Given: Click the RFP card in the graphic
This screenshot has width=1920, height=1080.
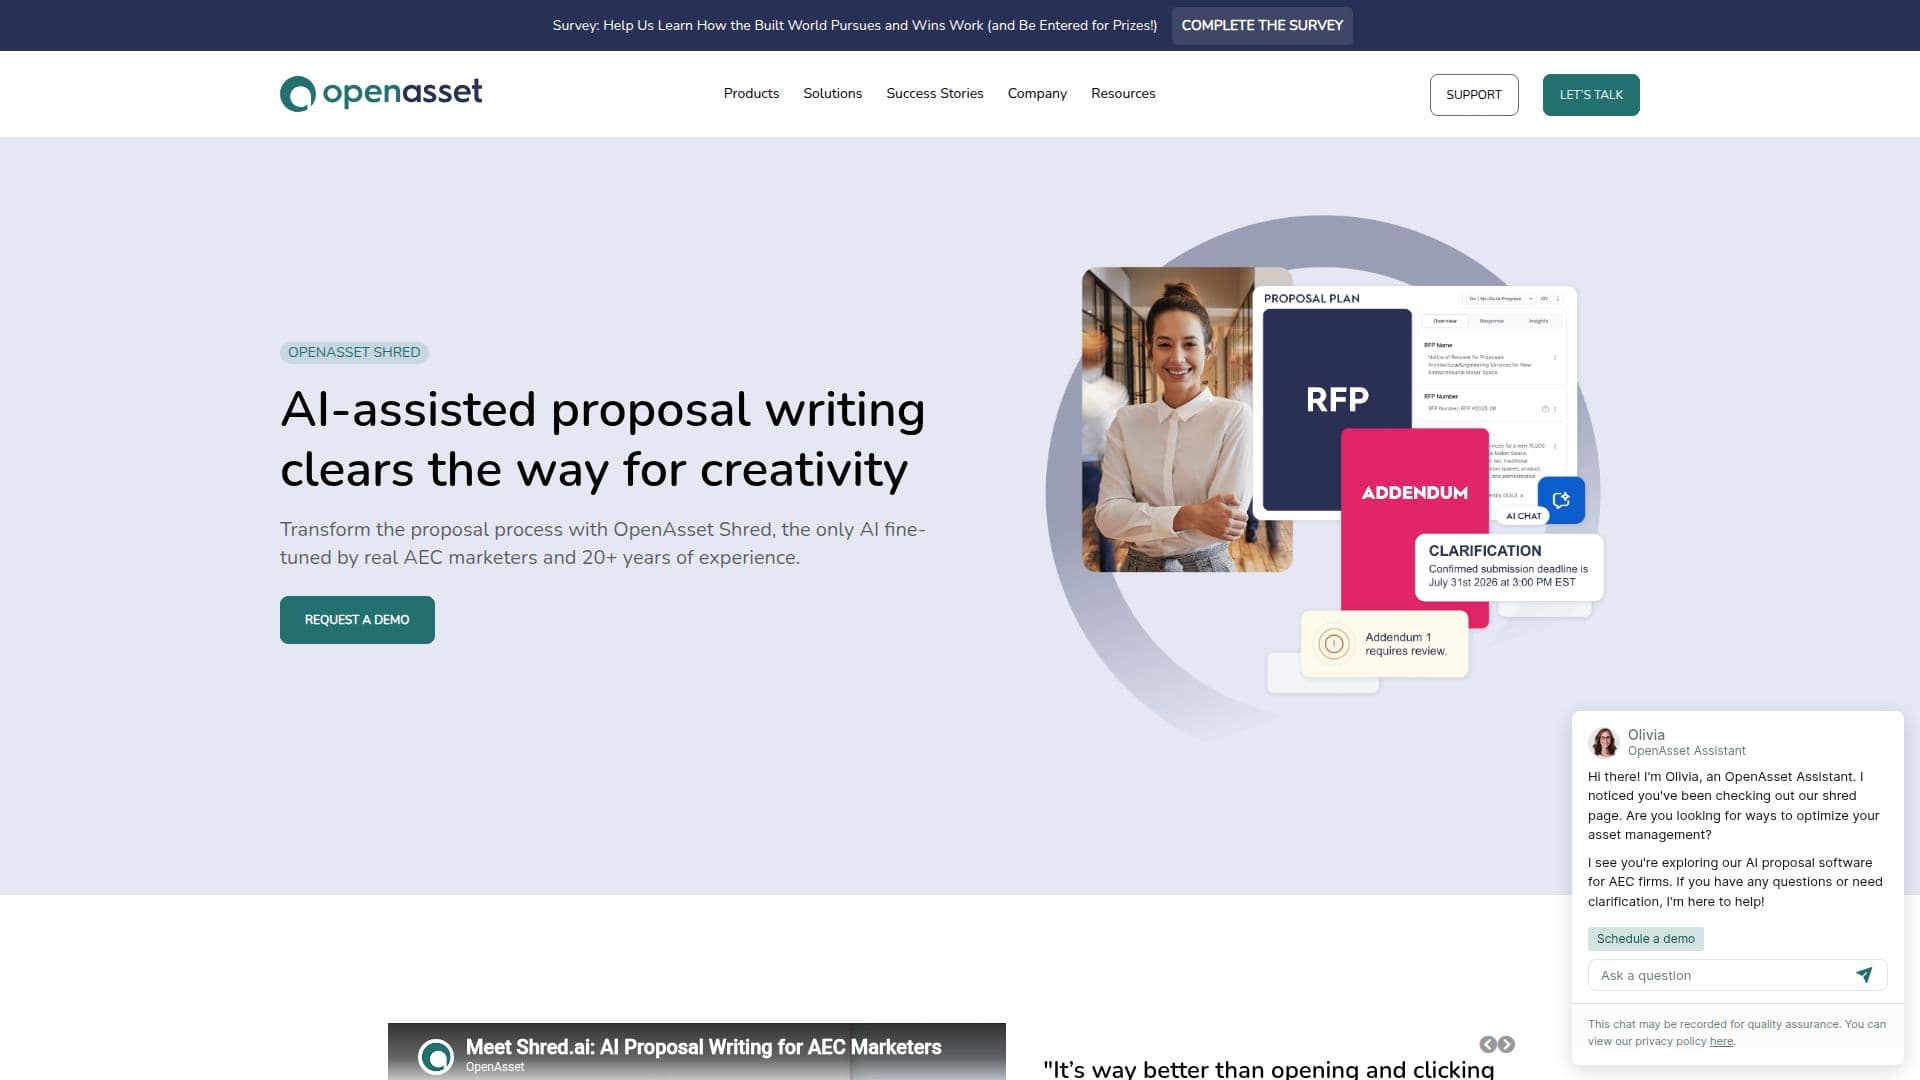Looking at the screenshot, I should (x=1336, y=400).
